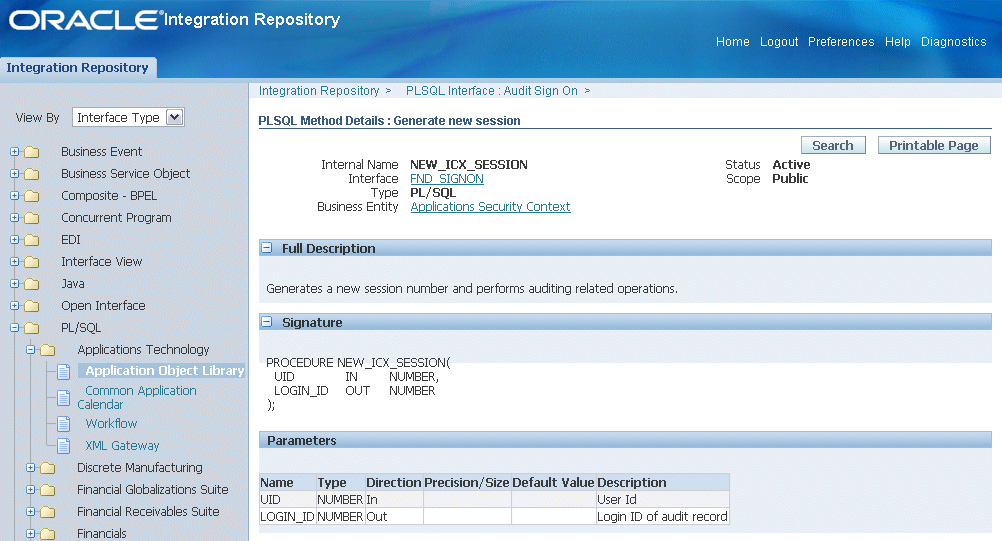Click Logout in the top navigation
The height and width of the screenshot is (541, 1002).
click(779, 42)
